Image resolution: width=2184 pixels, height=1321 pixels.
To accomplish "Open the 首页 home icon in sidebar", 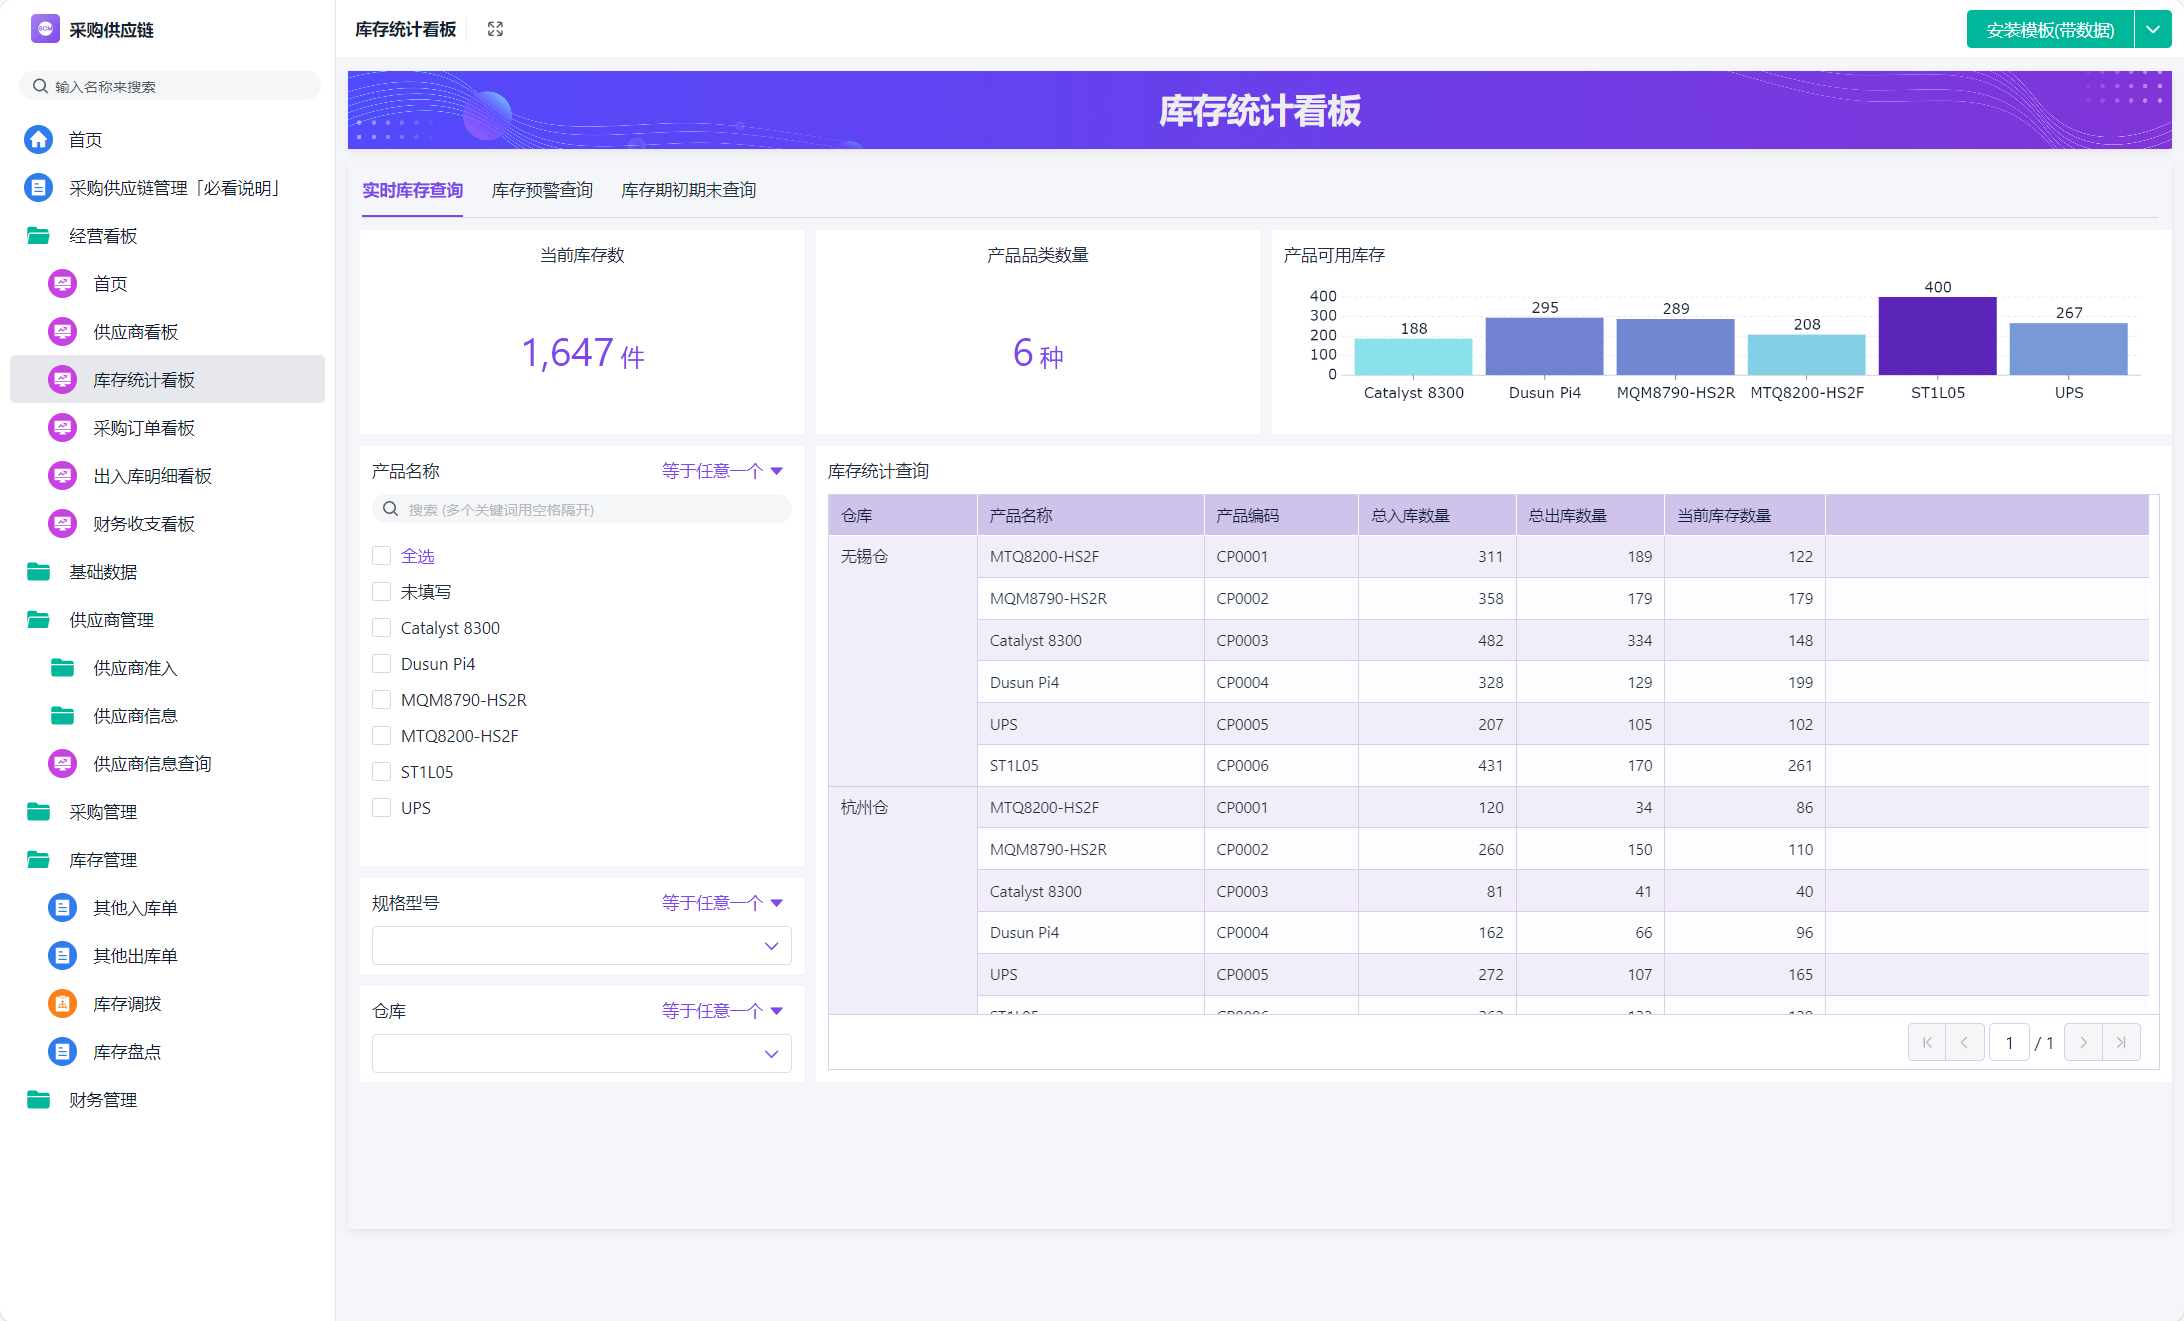I will click(x=38, y=140).
